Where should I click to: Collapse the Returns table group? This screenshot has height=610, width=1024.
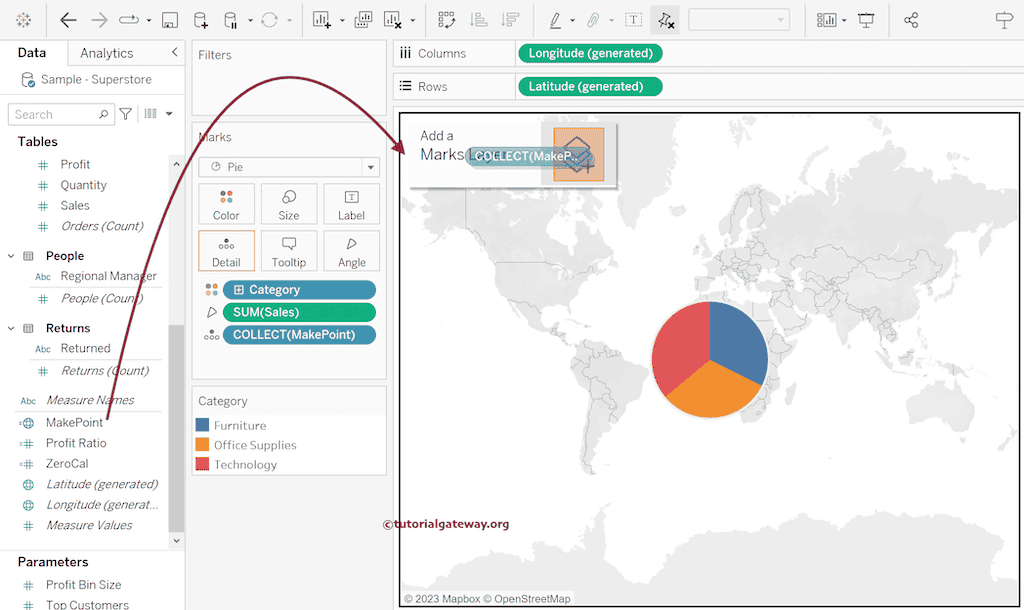pyautogui.click(x=12, y=328)
